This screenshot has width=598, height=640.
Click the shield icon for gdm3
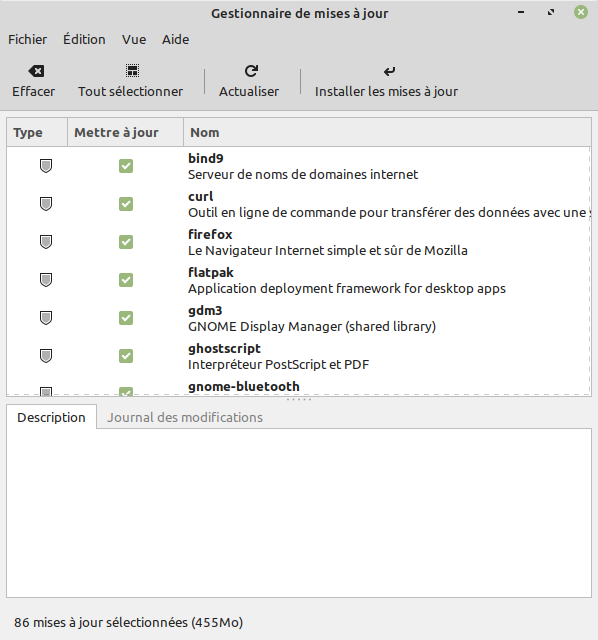tap(46, 318)
